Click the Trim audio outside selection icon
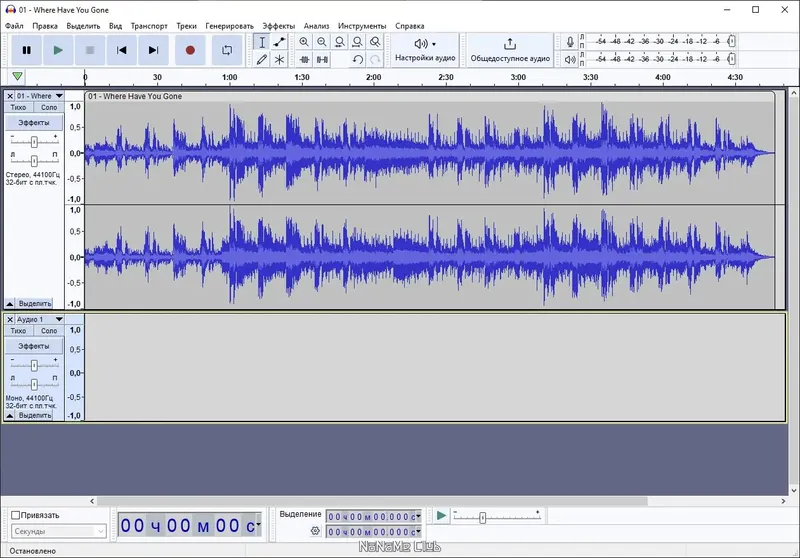This screenshot has height=558, width=800. (x=304, y=59)
